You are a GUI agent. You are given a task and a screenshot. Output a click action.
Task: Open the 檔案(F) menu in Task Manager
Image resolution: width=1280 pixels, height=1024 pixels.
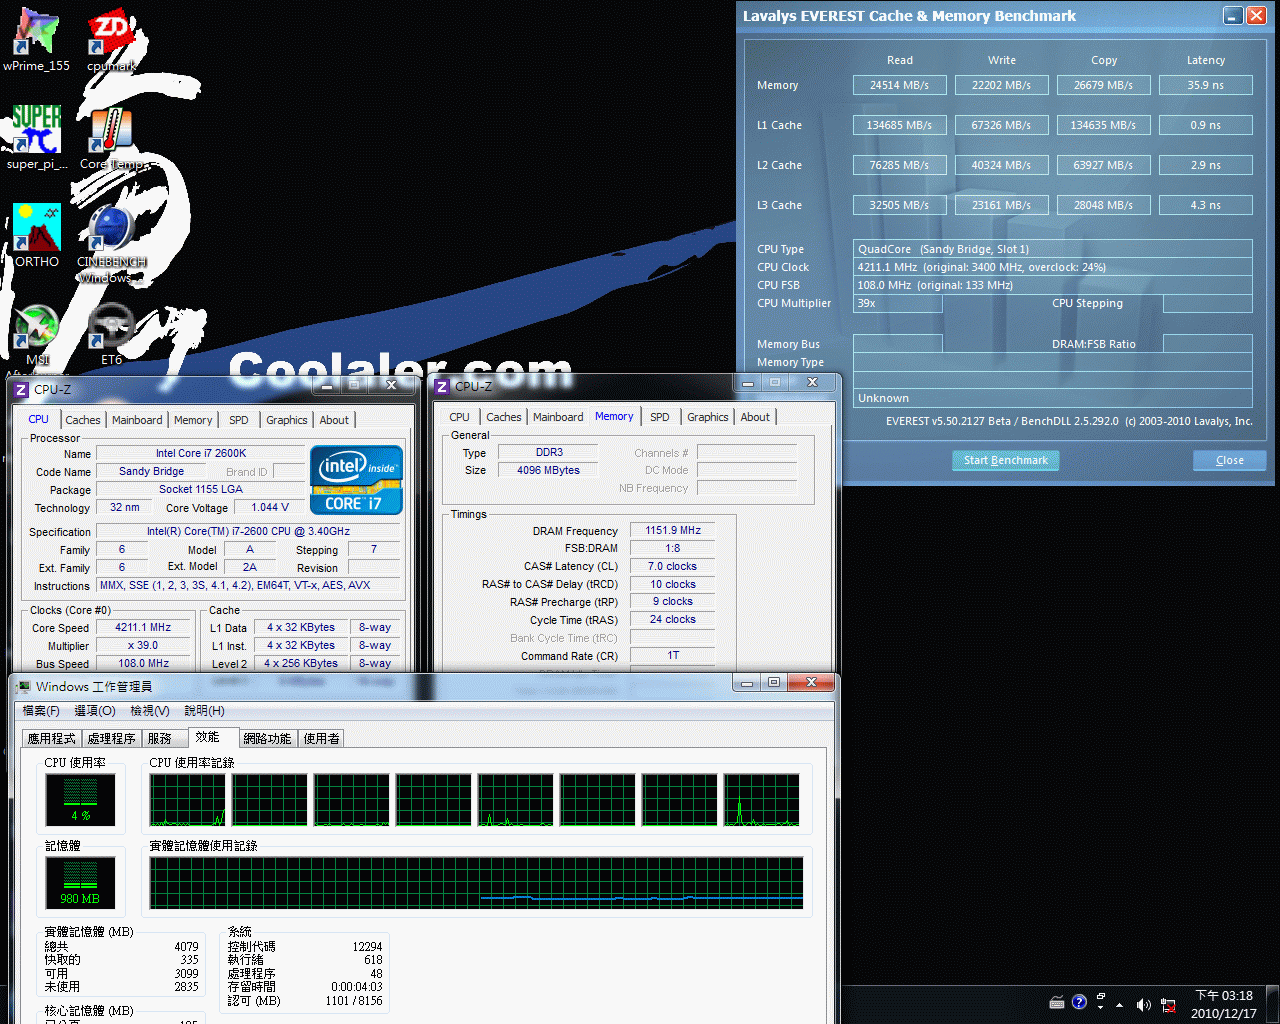(41, 711)
